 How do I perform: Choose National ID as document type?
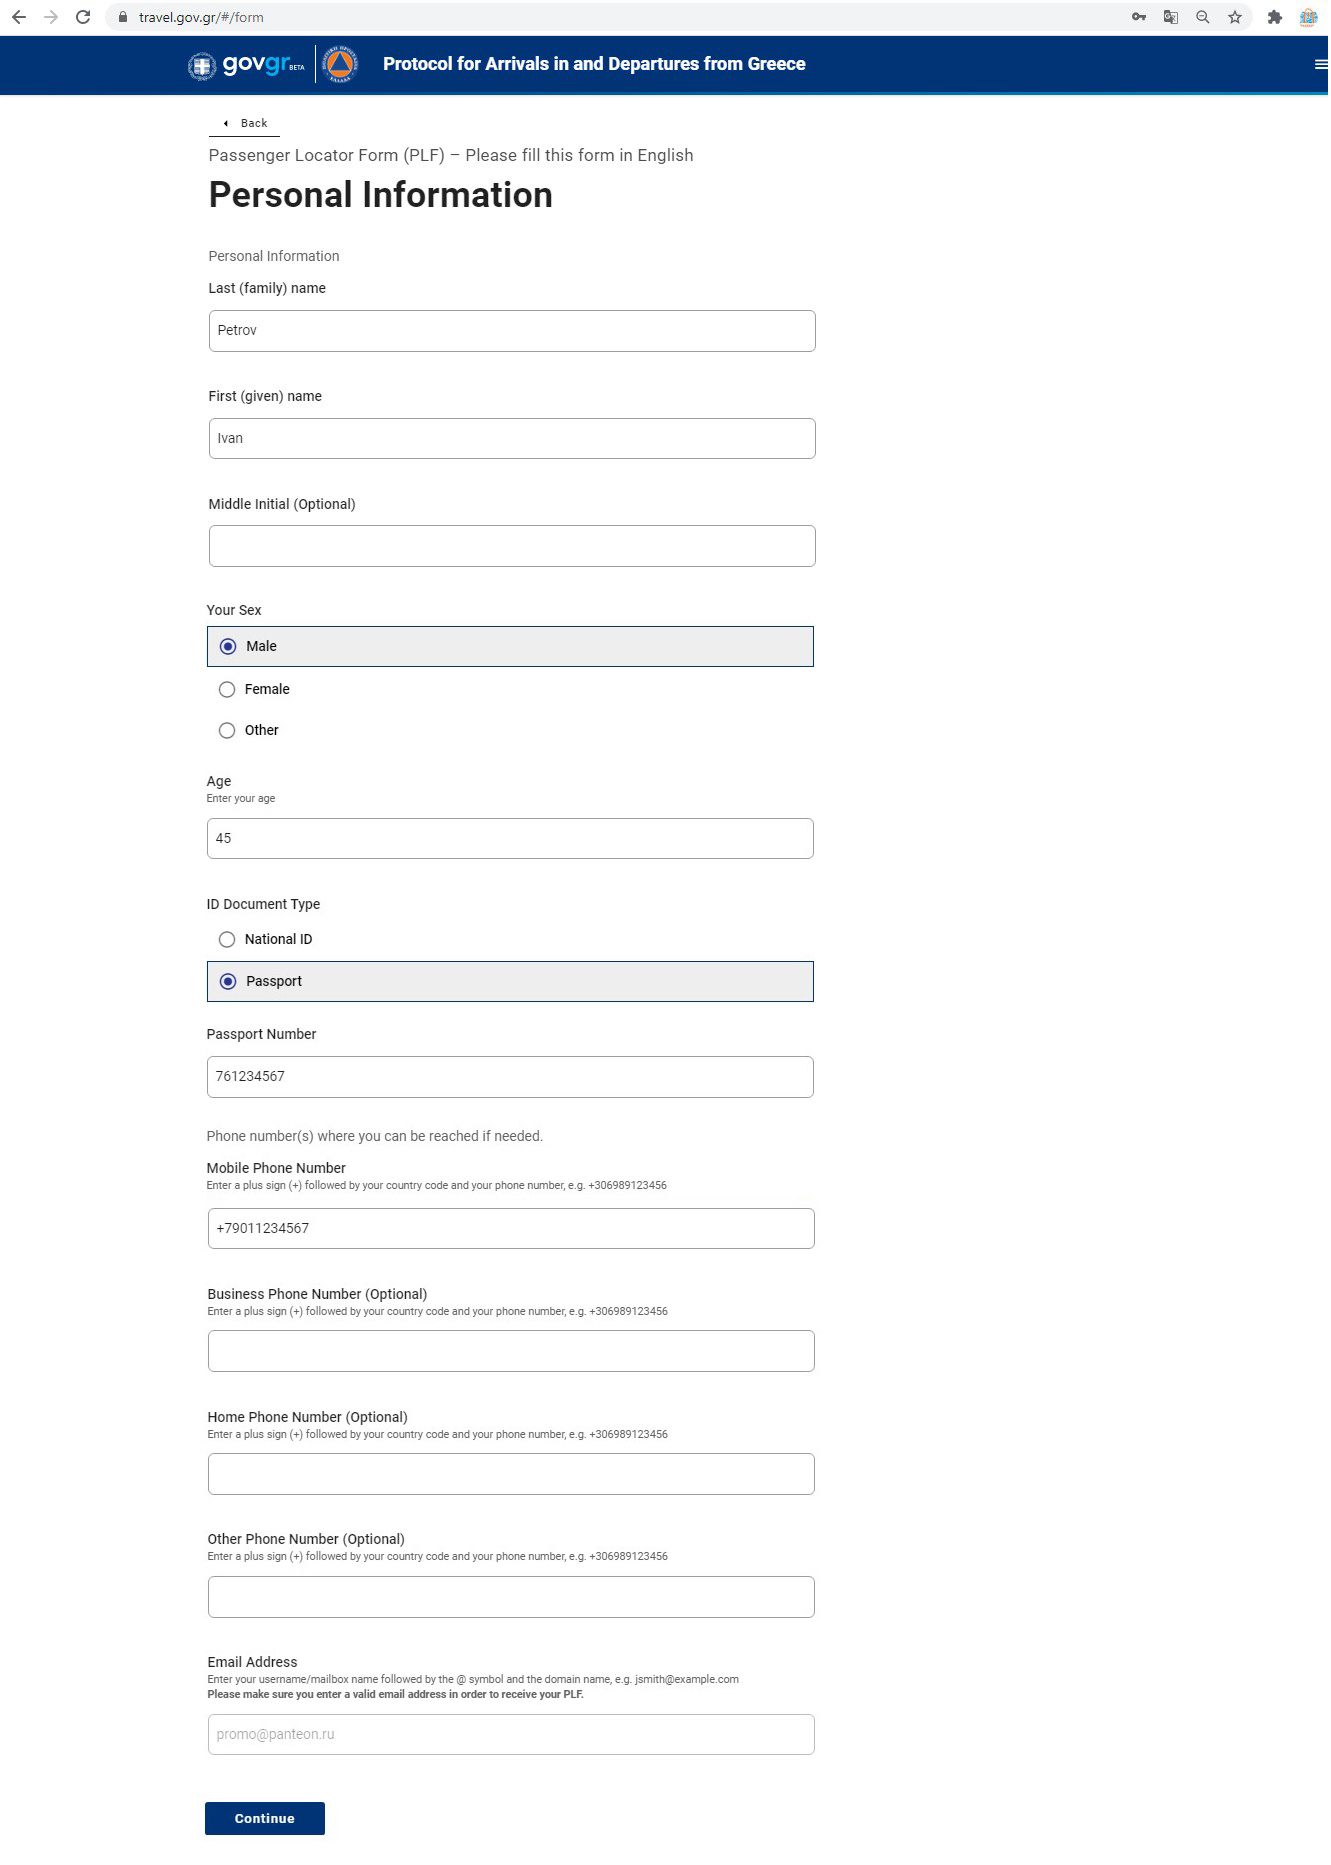tap(227, 940)
